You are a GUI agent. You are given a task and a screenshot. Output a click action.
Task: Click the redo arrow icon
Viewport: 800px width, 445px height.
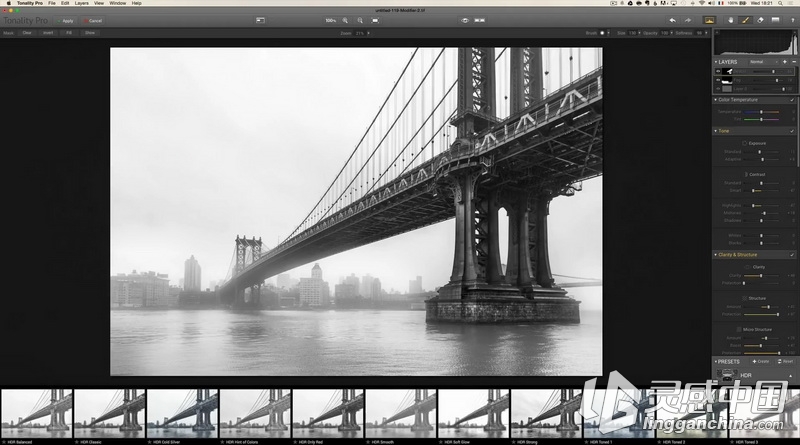[688, 20]
